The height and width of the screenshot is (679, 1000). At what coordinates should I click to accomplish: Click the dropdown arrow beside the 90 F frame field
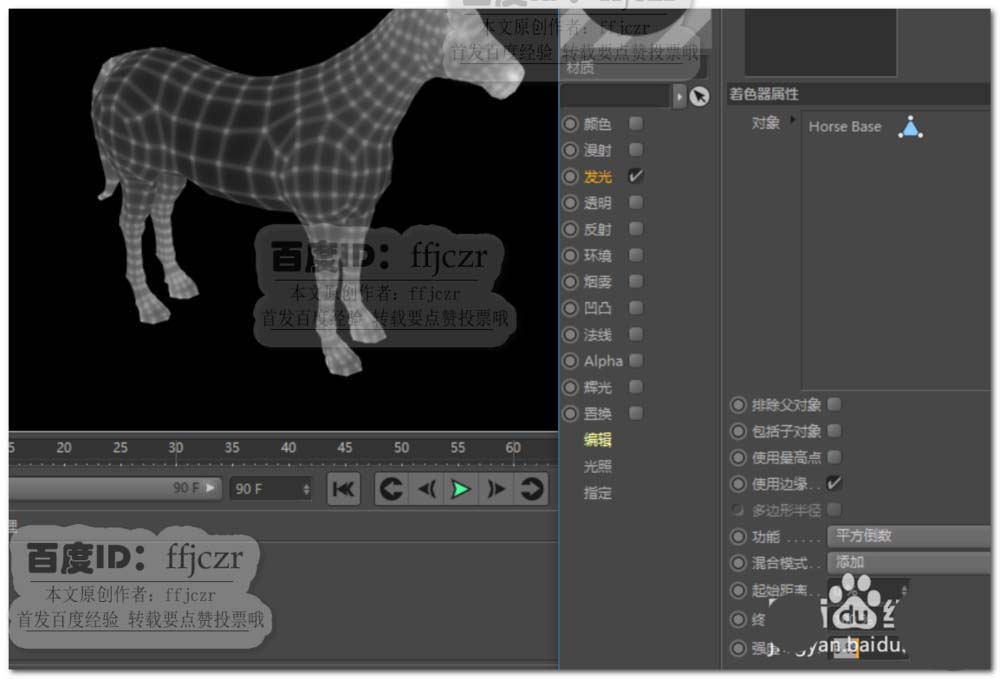click(209, 488)
